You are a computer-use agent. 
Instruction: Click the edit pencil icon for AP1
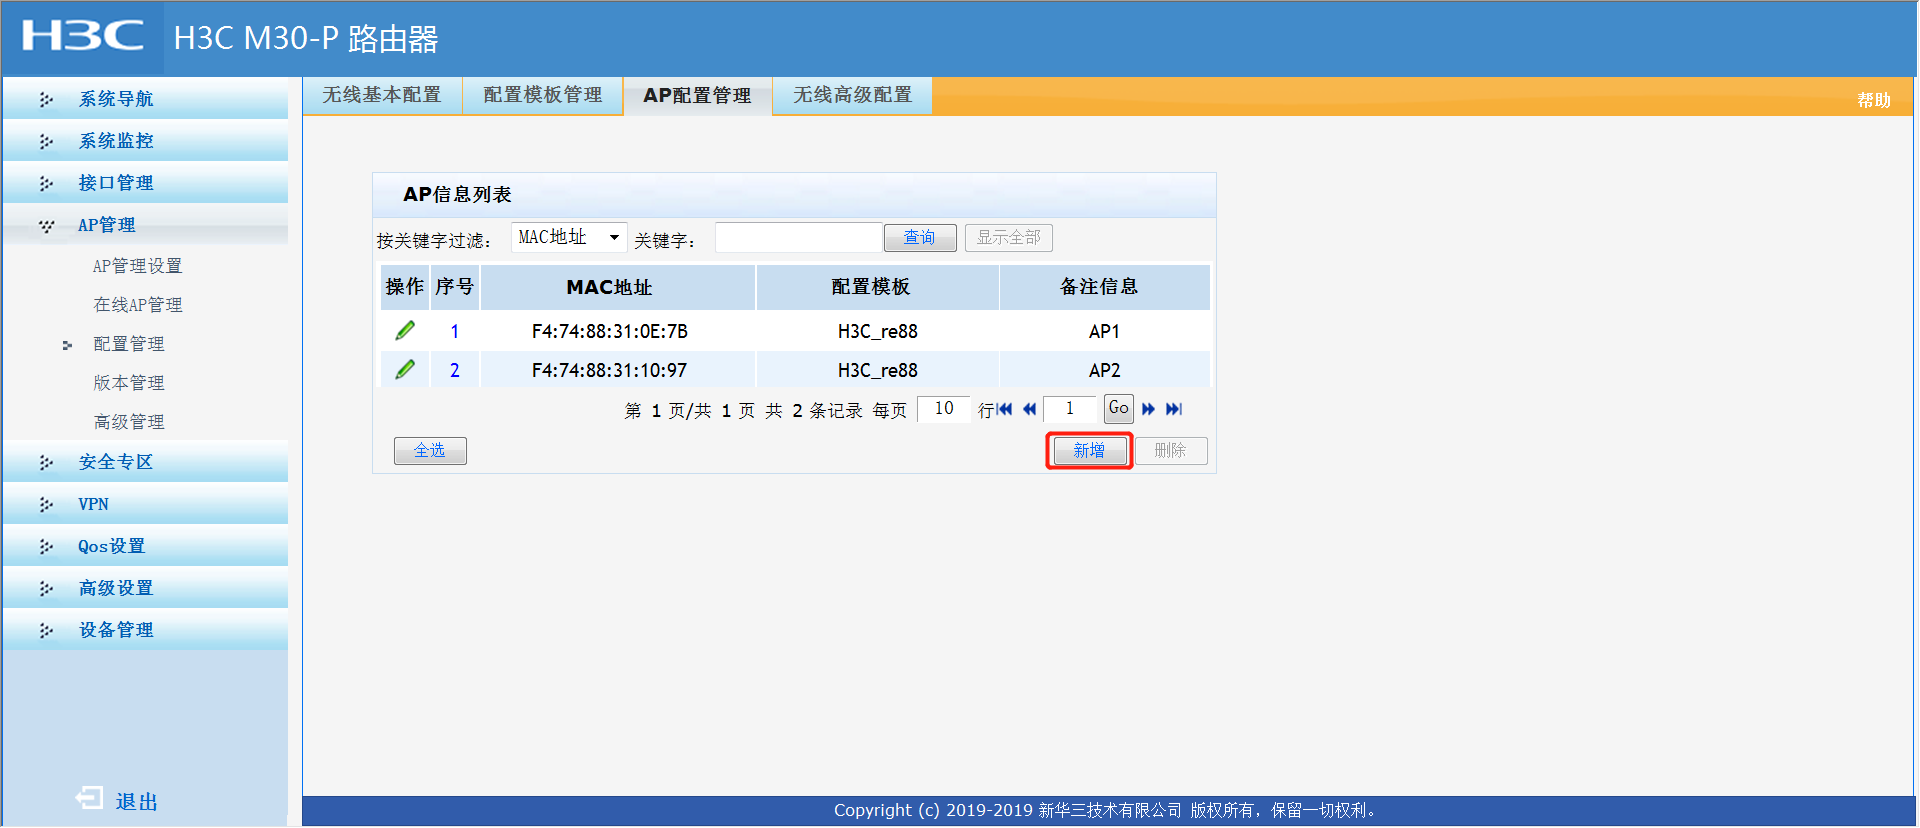point(405,331)
